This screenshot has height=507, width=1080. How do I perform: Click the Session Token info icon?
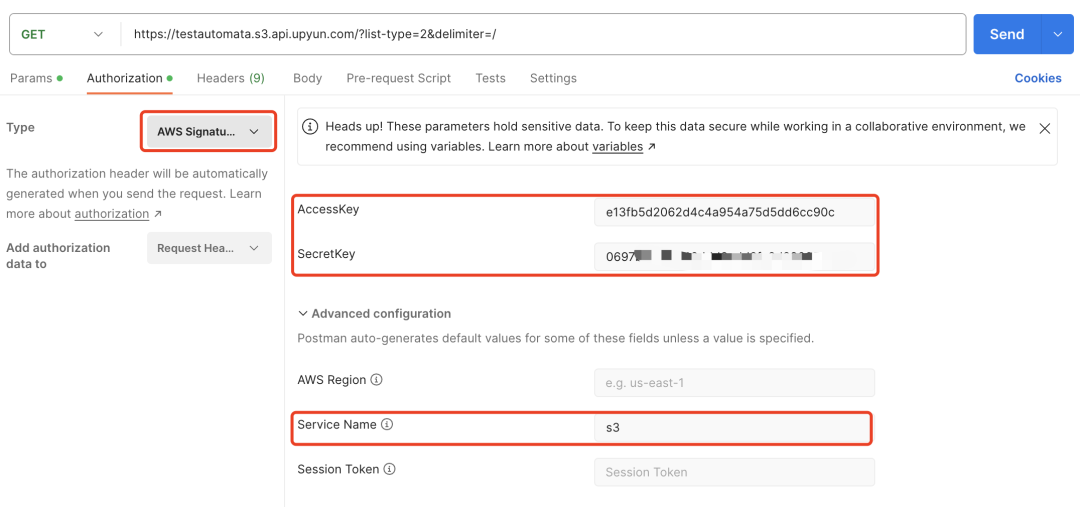pyautogui.click(x=390, y=469)
